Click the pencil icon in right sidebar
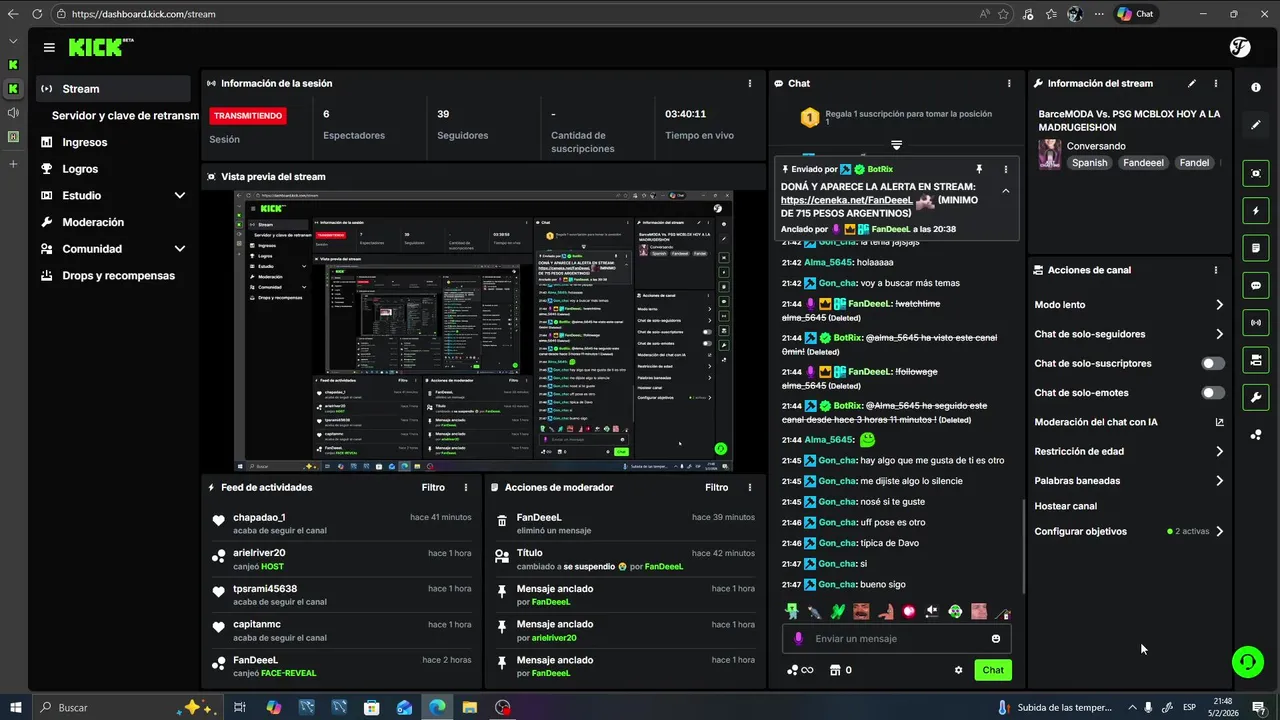The image size is (1280, 720). click(x=1256, y=125)
